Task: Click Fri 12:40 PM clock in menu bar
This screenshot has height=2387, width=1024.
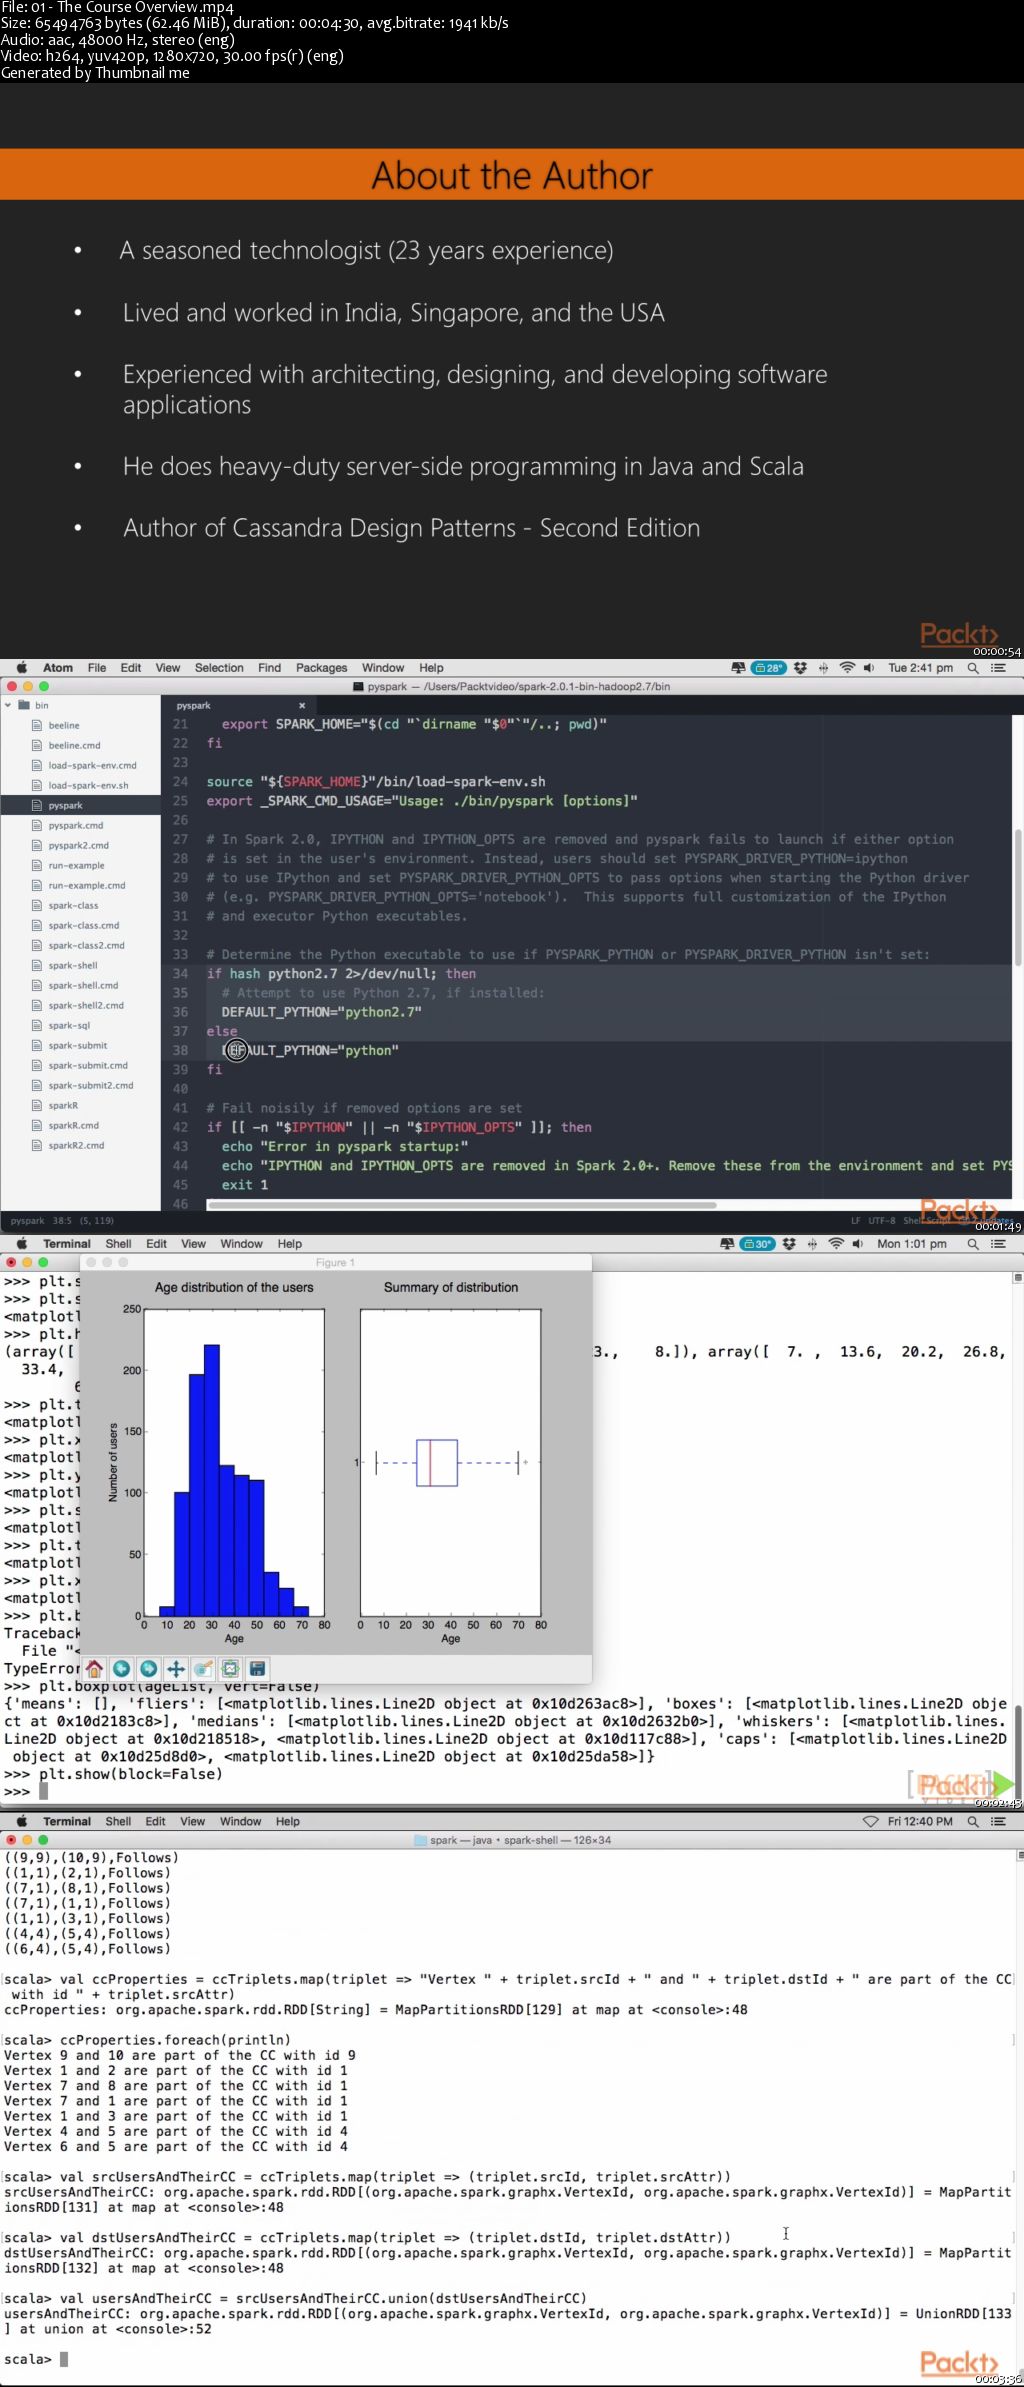Action: click(920, 1821)
